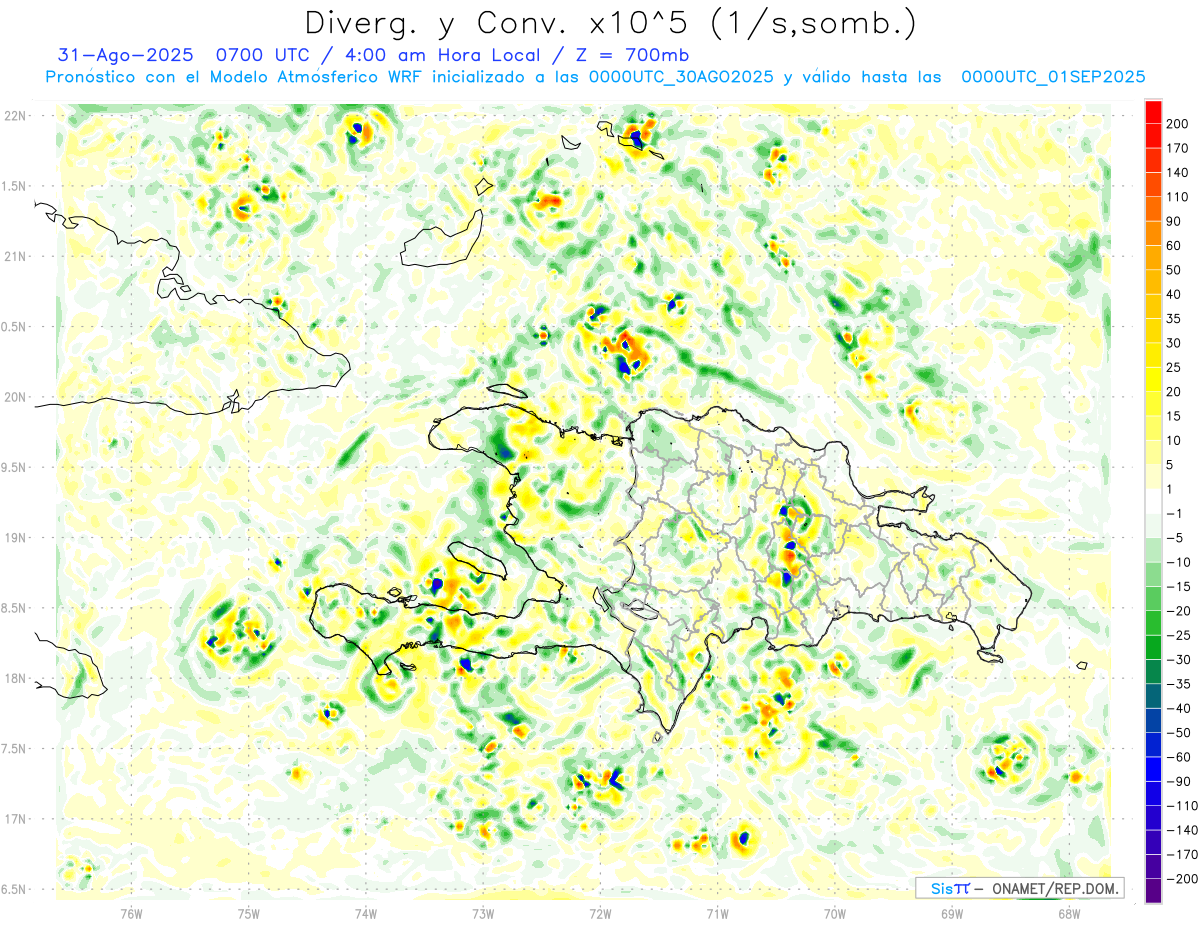The height and width of the screenshot is (927, 1200).
Task: Click the legend value '-90'
Action: pyautogui.click(x=1178, y=782)
